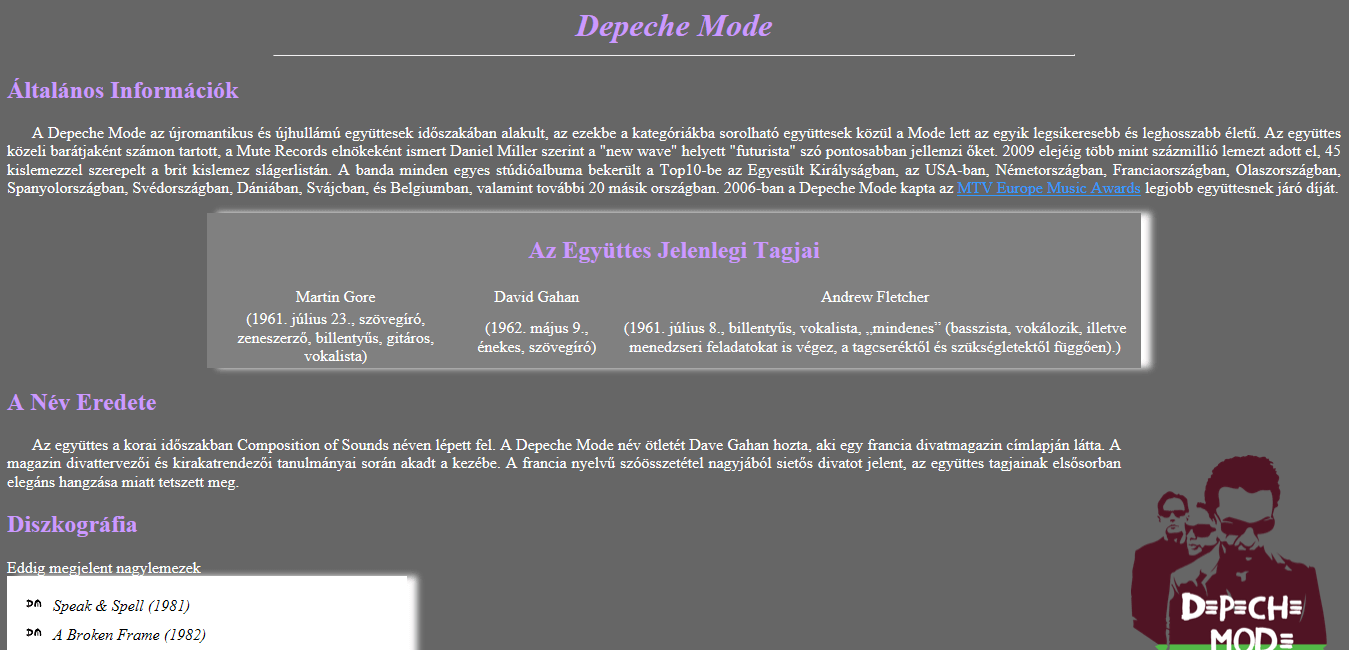1349x650 pixels.
Task: Click the paragraph about Composition of Sounds
Action: (x=565, y=463)
